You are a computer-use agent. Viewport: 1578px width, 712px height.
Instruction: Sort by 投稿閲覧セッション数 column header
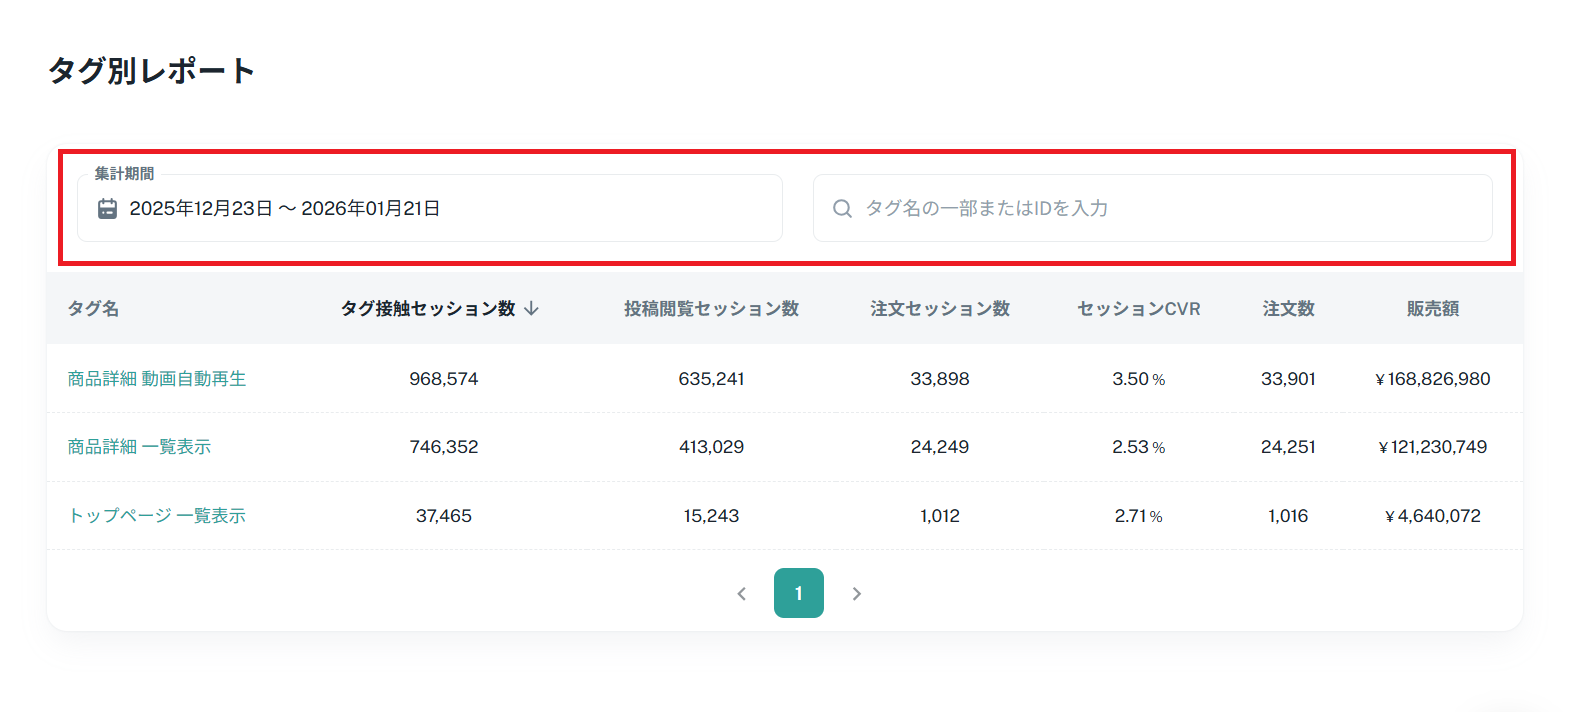[711, 308]
